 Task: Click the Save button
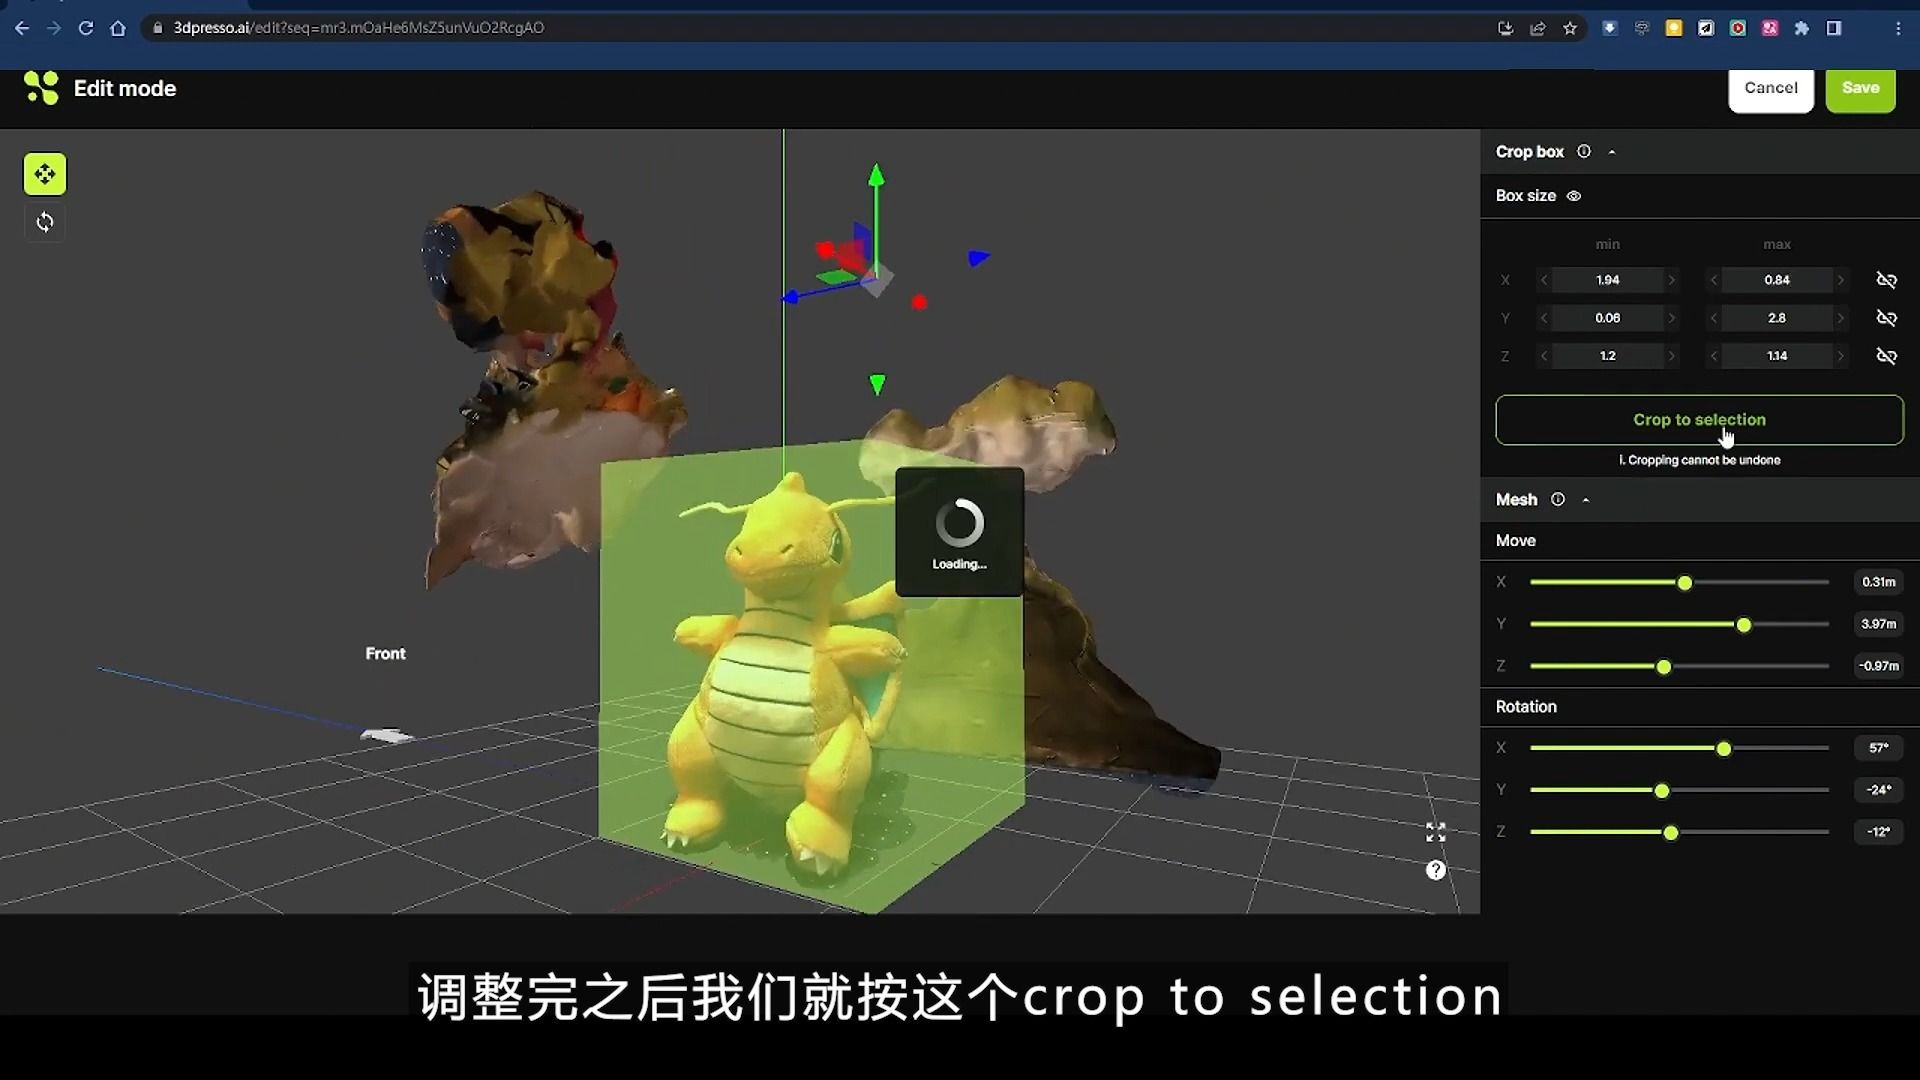point(1860,87)
